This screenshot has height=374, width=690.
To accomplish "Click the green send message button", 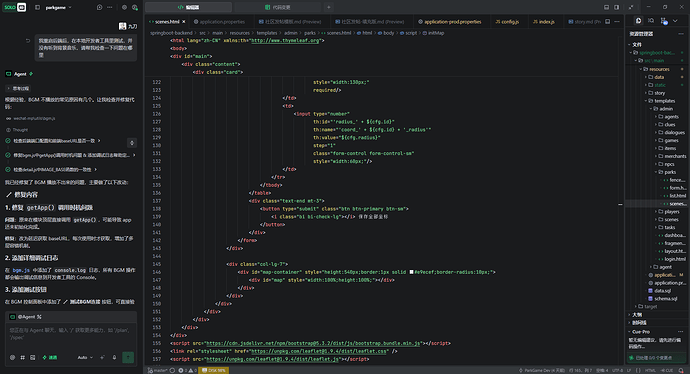I will (x=128, y=357).
